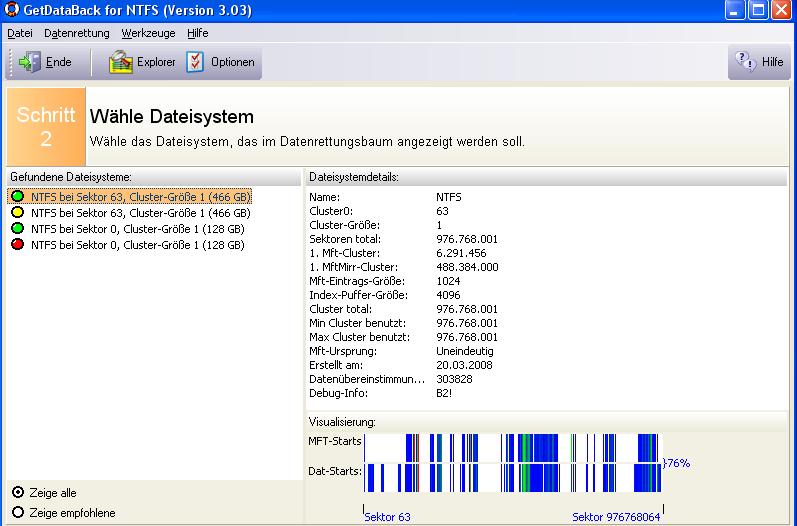
Task: Click the yellow status dot icon
Action: (18, 212)
